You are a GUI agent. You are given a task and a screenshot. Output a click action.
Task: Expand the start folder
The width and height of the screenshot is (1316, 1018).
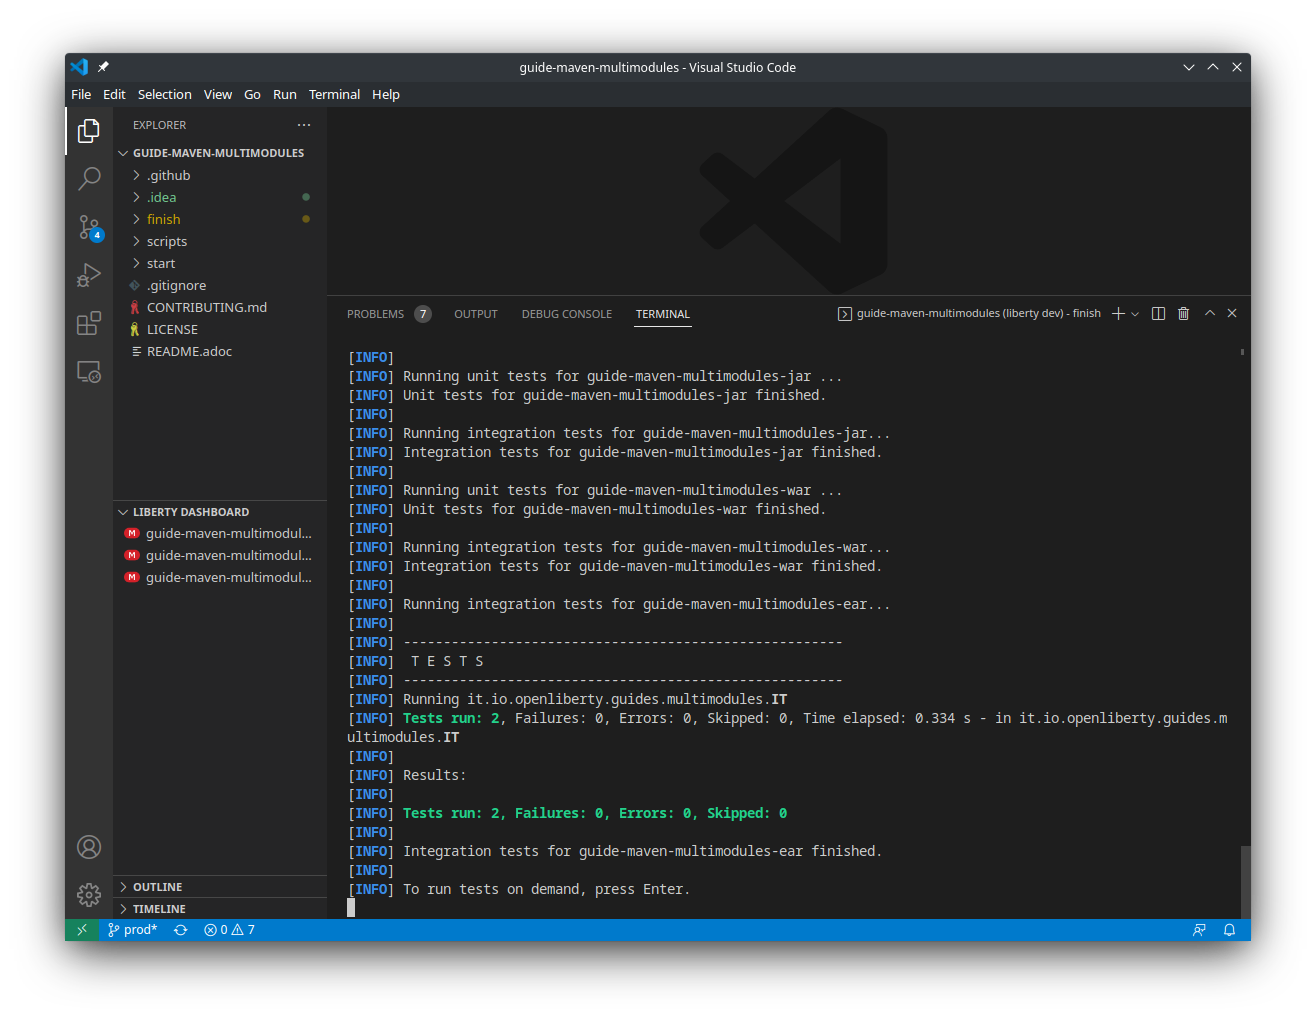220,263
